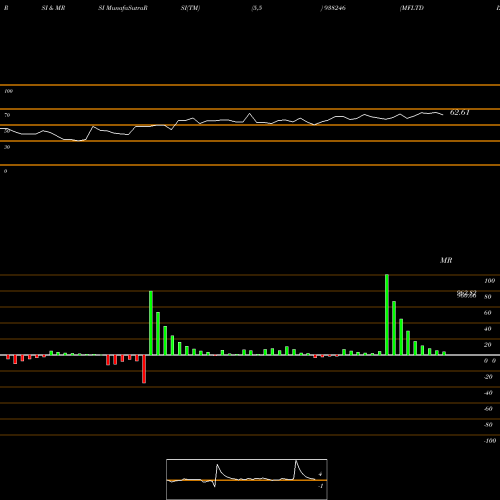Screen dimensions: 500x500
Task: Click the 'SI MunafaSutraR' header text
Action: 123,8
